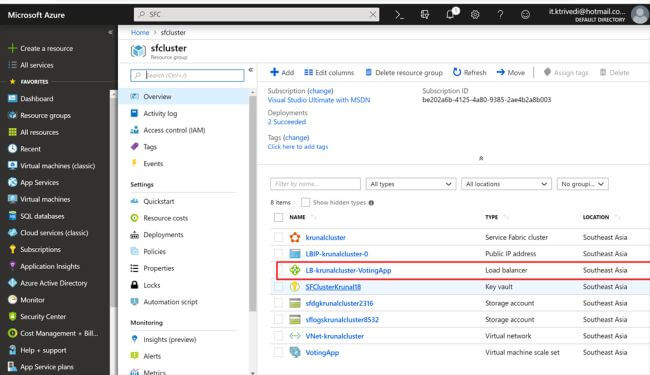Open the All types dropdown

411,184
